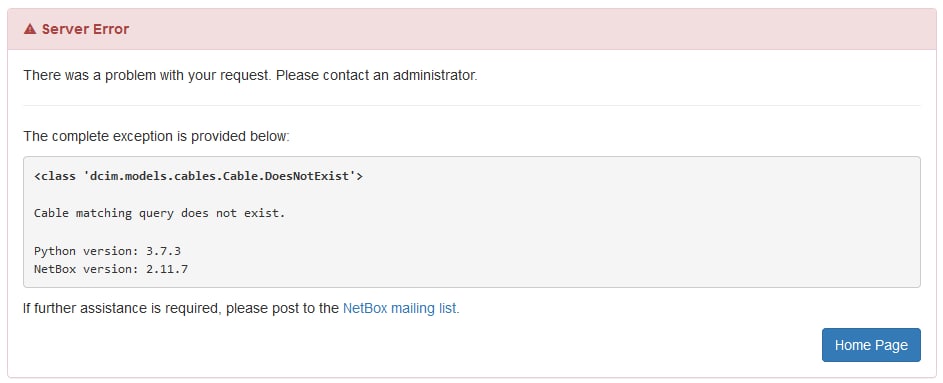Open the NetBox mailing list link
943x383 pixels.
tap(399, 308)
